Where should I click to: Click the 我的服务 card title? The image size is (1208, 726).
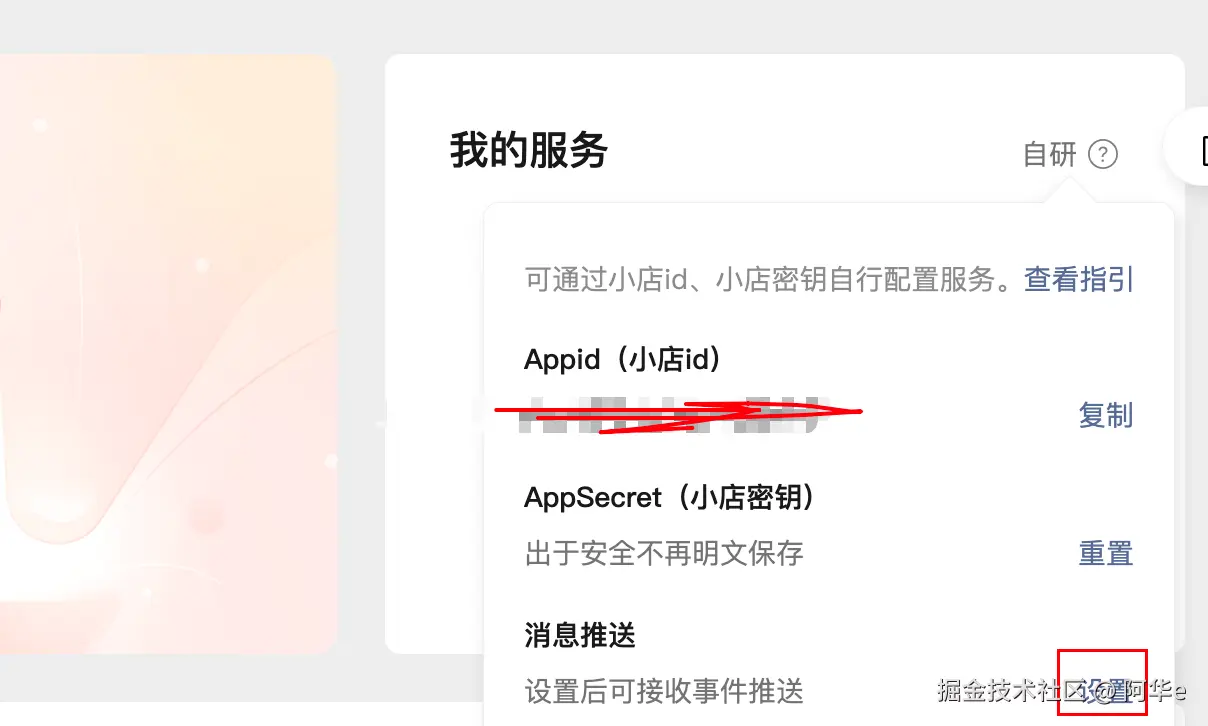click(528, 151)
